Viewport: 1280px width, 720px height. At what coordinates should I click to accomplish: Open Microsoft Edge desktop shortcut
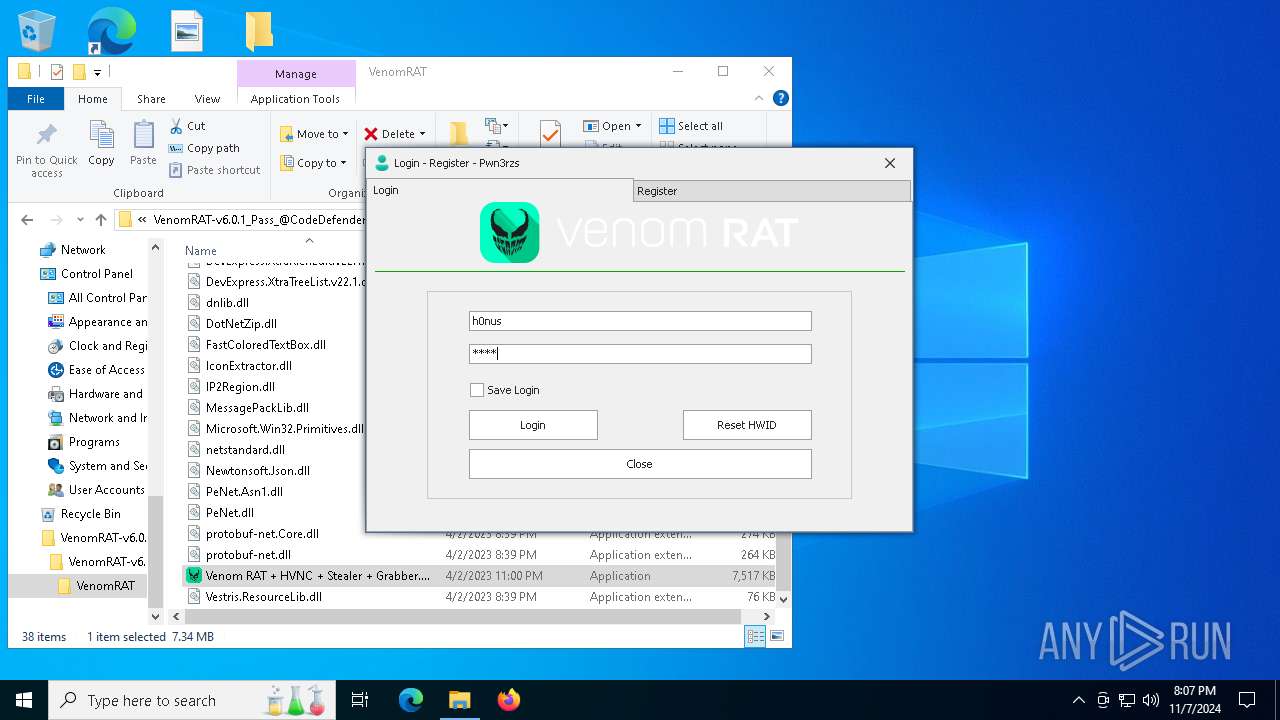111,30
